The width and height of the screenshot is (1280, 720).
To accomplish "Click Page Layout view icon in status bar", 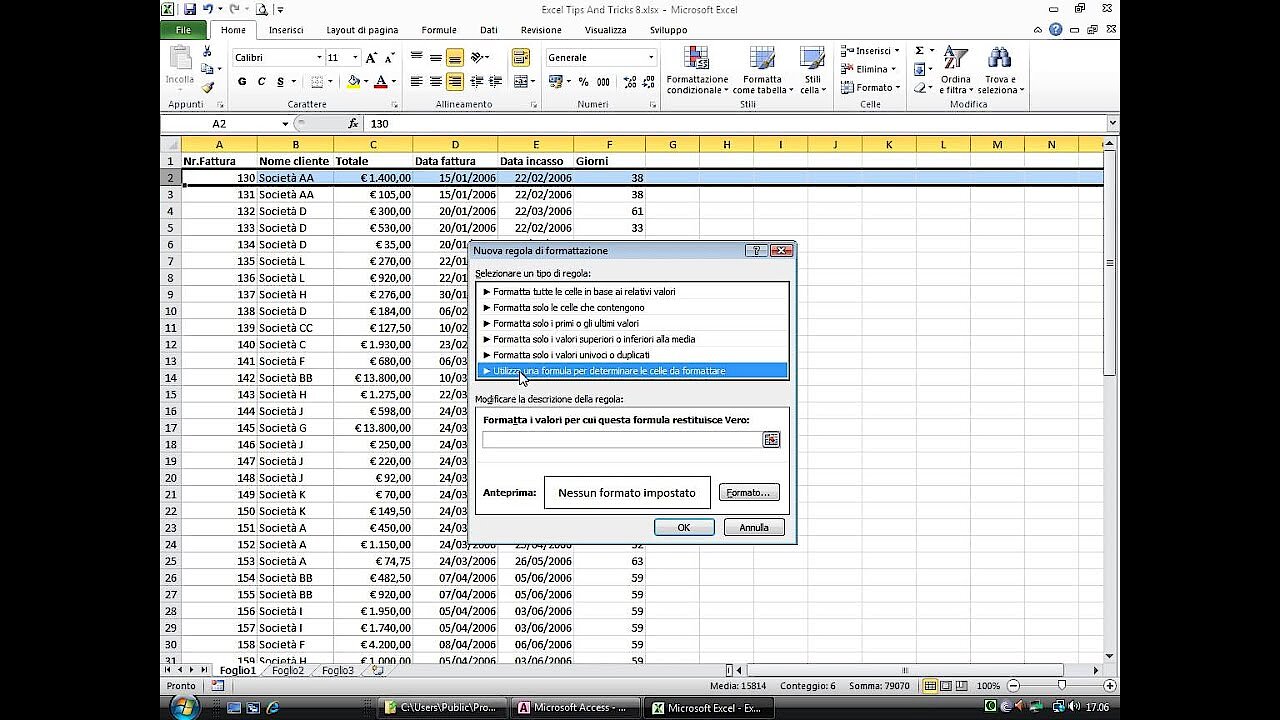I will click(x=948, y=686).
